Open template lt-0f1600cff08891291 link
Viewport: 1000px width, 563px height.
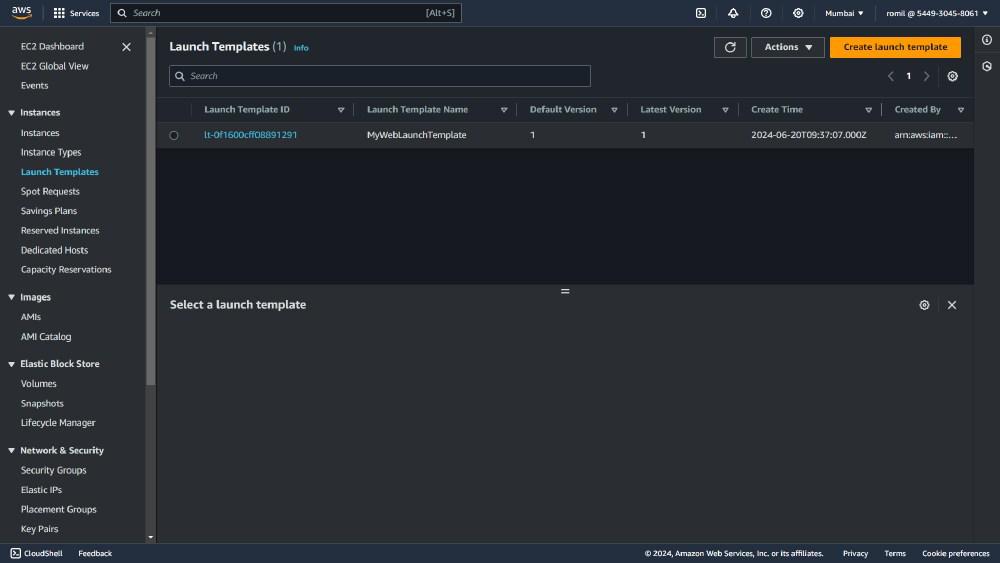click(251, 135)
